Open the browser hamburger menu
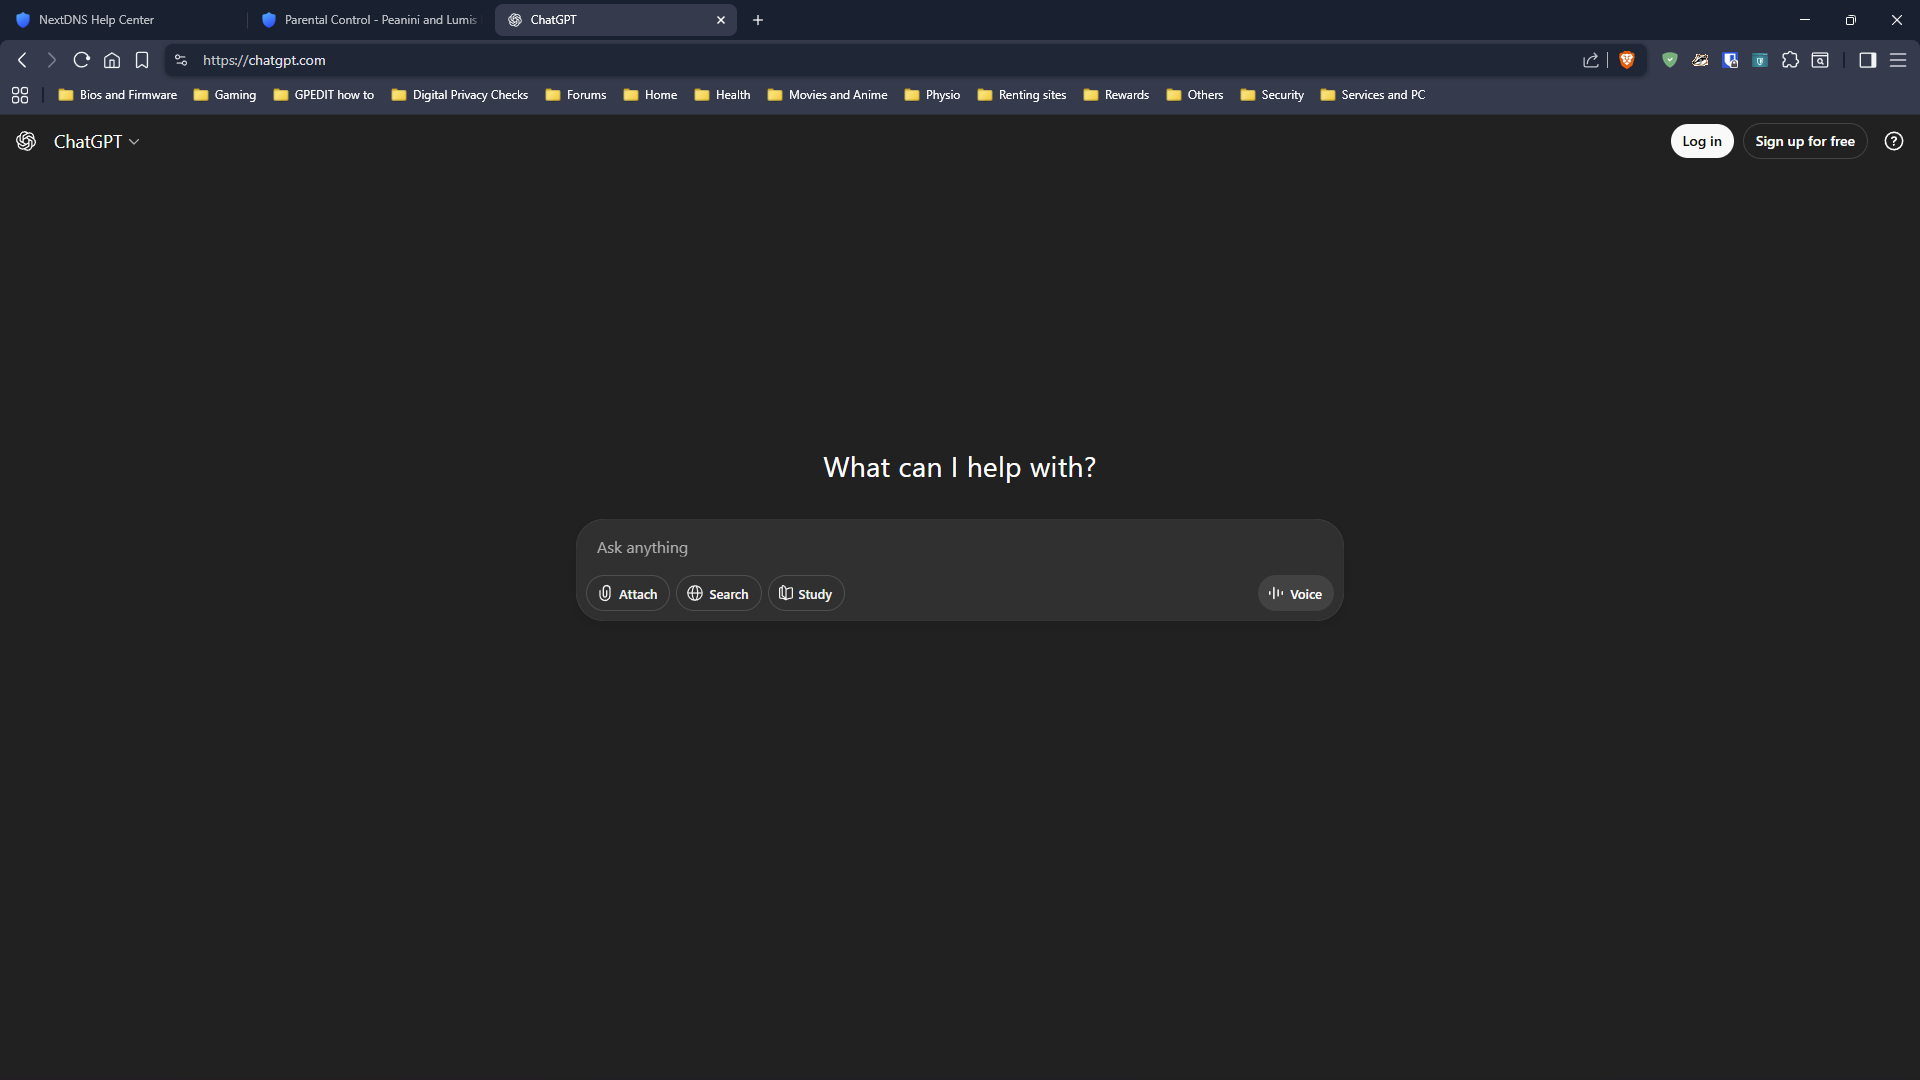Image resolution: width=1920 pixels, height=1080 pixels. (1898, 60)
